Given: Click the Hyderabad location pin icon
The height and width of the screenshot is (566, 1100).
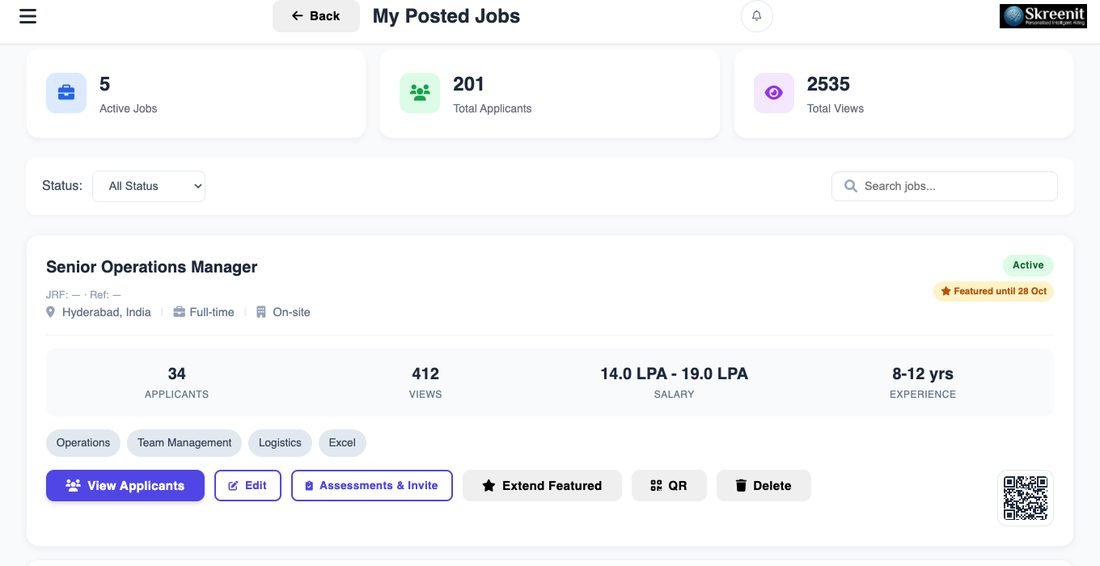Looking at the screenshot, I should click(x=51, y=312).
